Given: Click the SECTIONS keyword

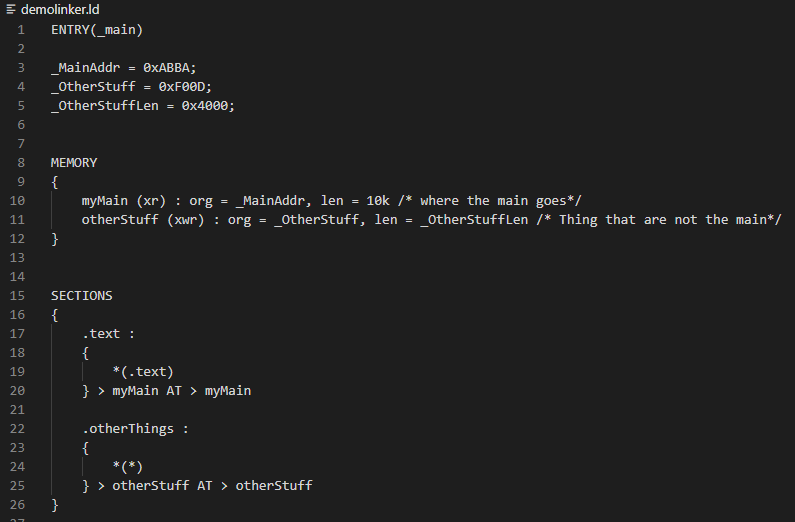Looking at the screenshot, I should 82,295.
